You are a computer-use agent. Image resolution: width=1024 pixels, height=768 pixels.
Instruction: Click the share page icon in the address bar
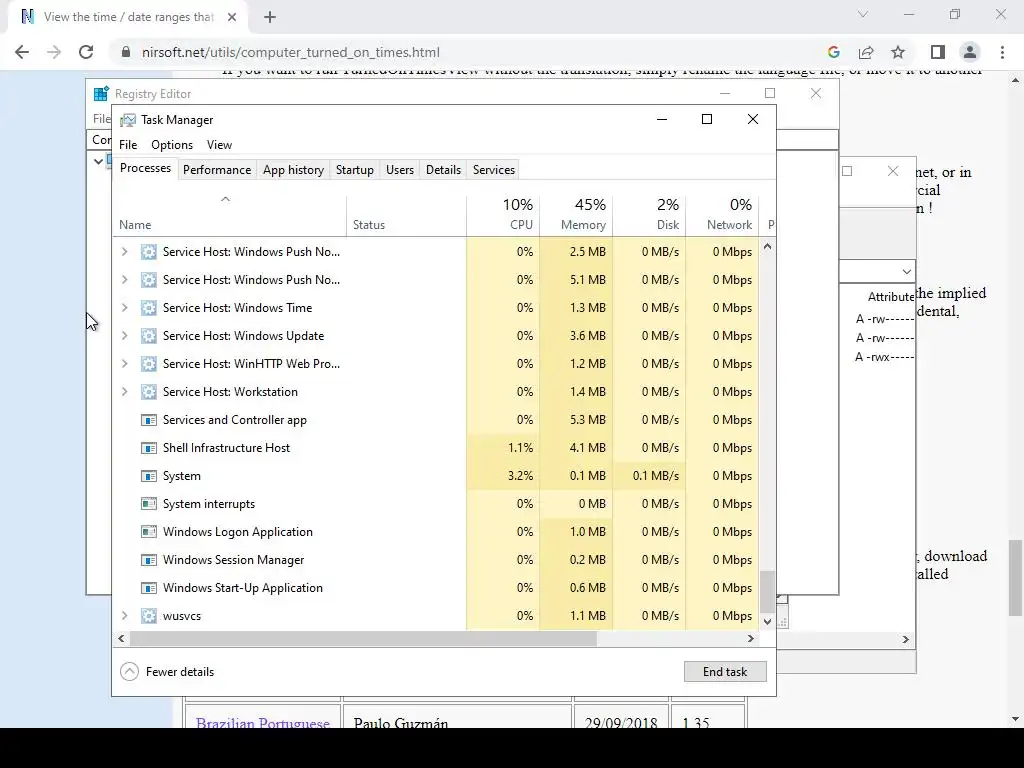pos(866,52)
